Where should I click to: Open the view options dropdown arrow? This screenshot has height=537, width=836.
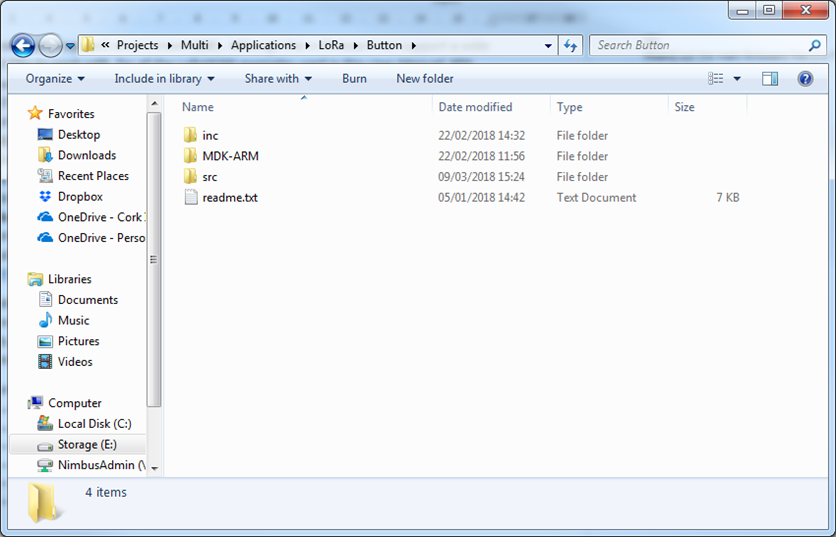pos(737,79)
